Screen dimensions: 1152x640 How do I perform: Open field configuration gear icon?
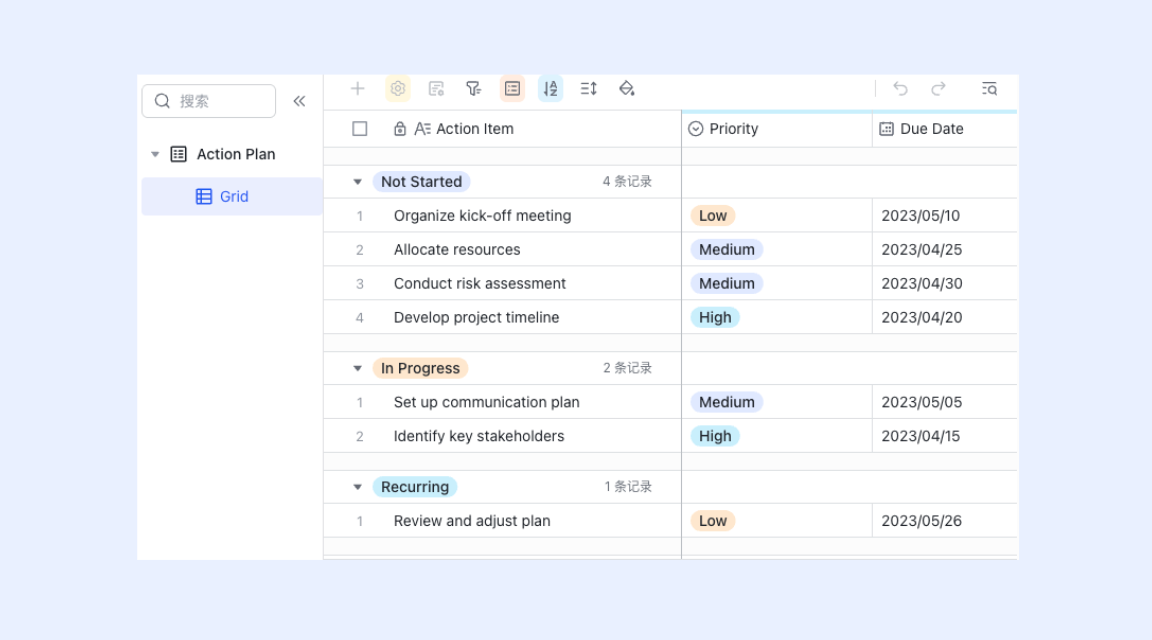click(397, 89)
